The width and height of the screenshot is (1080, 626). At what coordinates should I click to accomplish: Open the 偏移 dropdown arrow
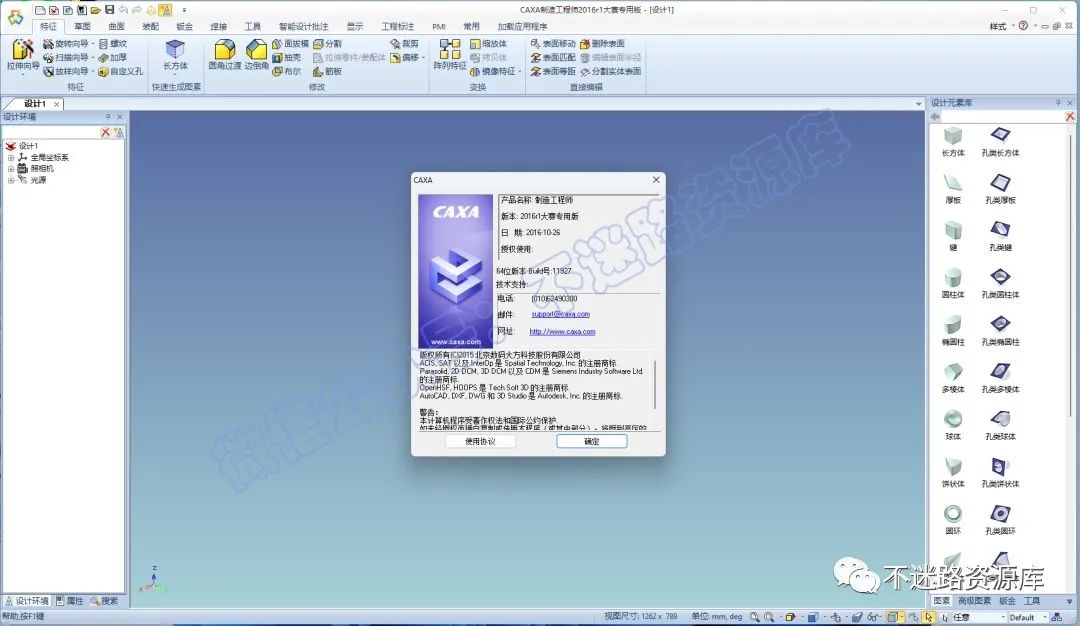coord(423,58)
